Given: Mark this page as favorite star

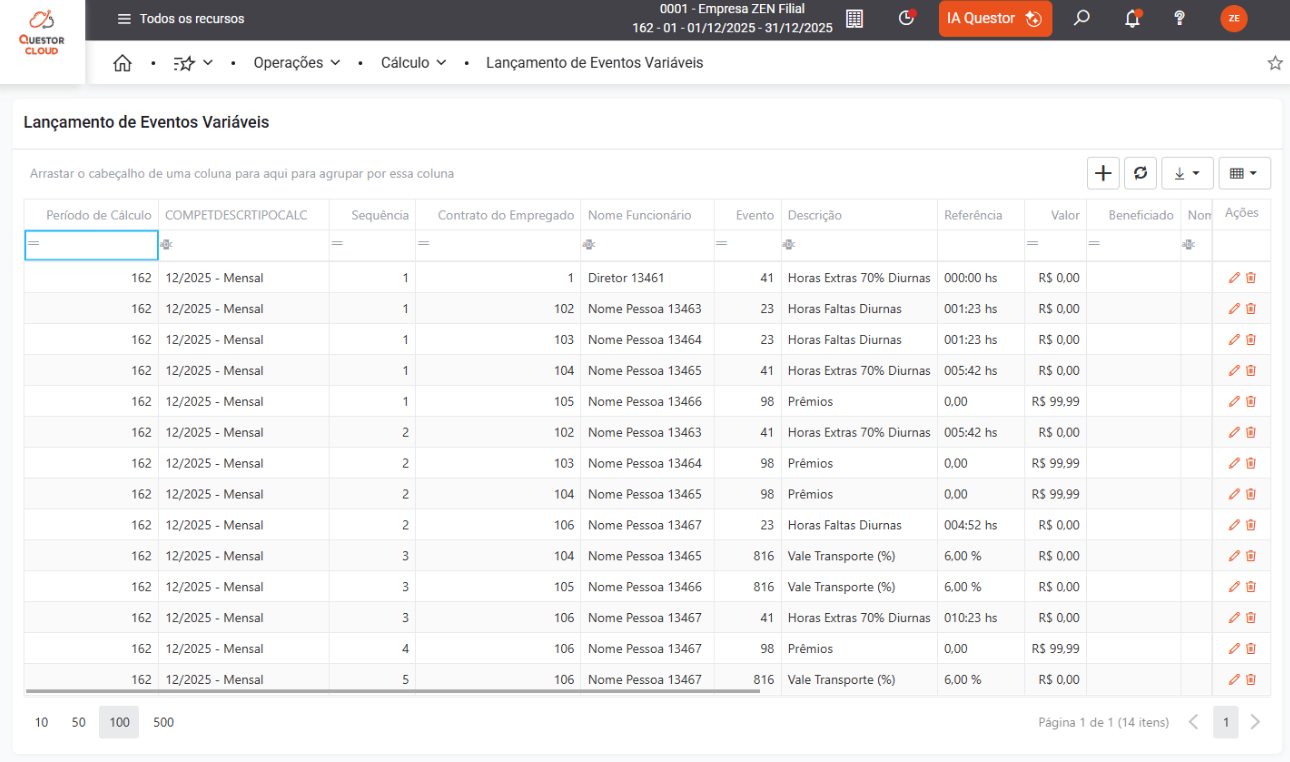Looking at the screenshot, I should pos(1275,63).
